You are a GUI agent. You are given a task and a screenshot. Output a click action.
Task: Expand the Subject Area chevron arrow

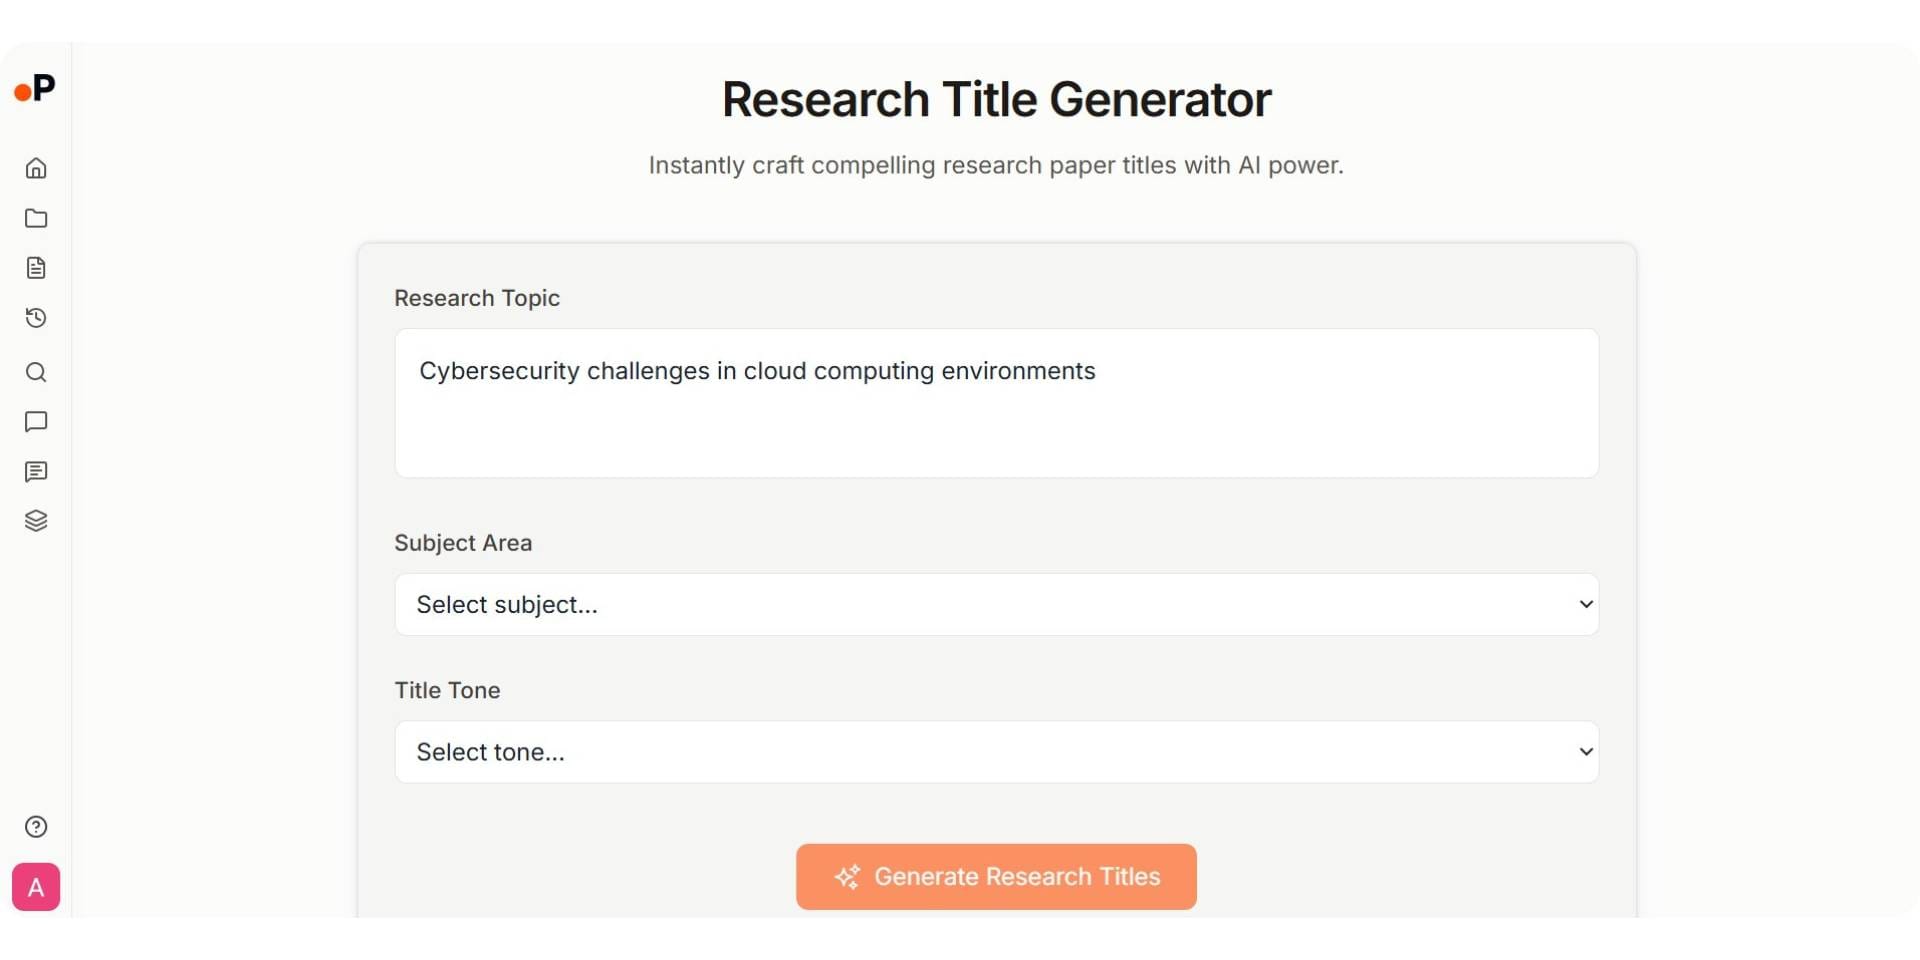coord(1585,604)
